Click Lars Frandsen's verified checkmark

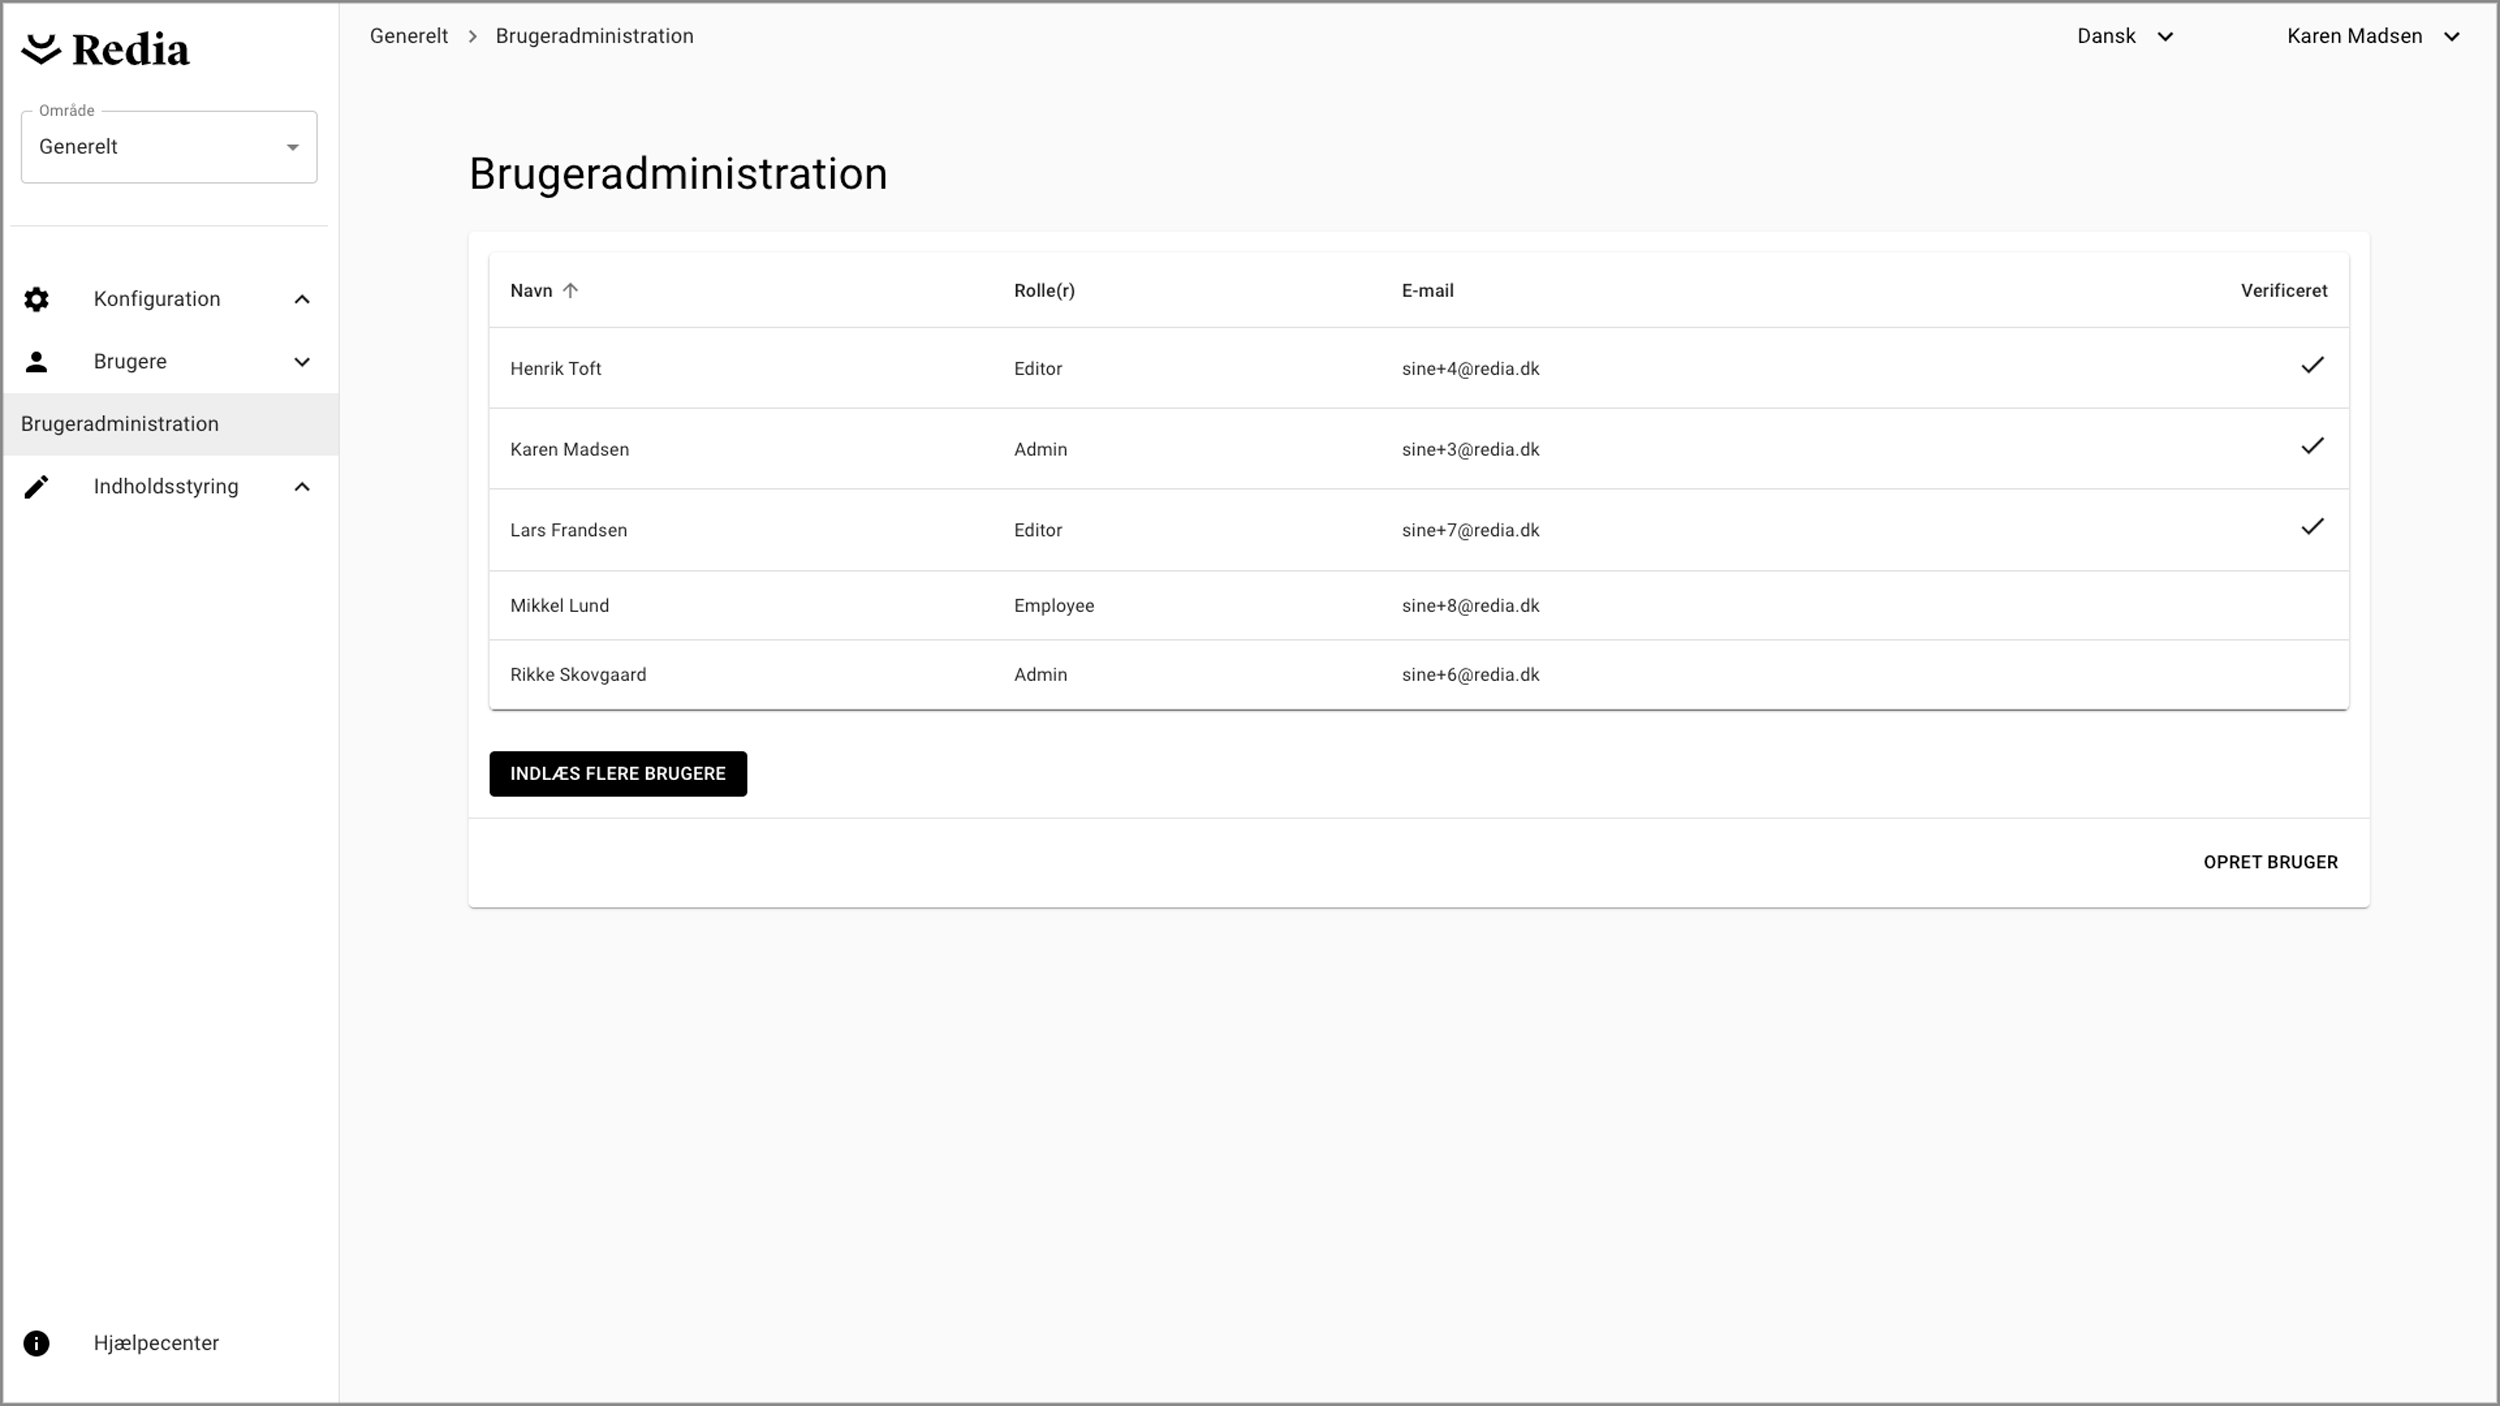point(2312,527)
